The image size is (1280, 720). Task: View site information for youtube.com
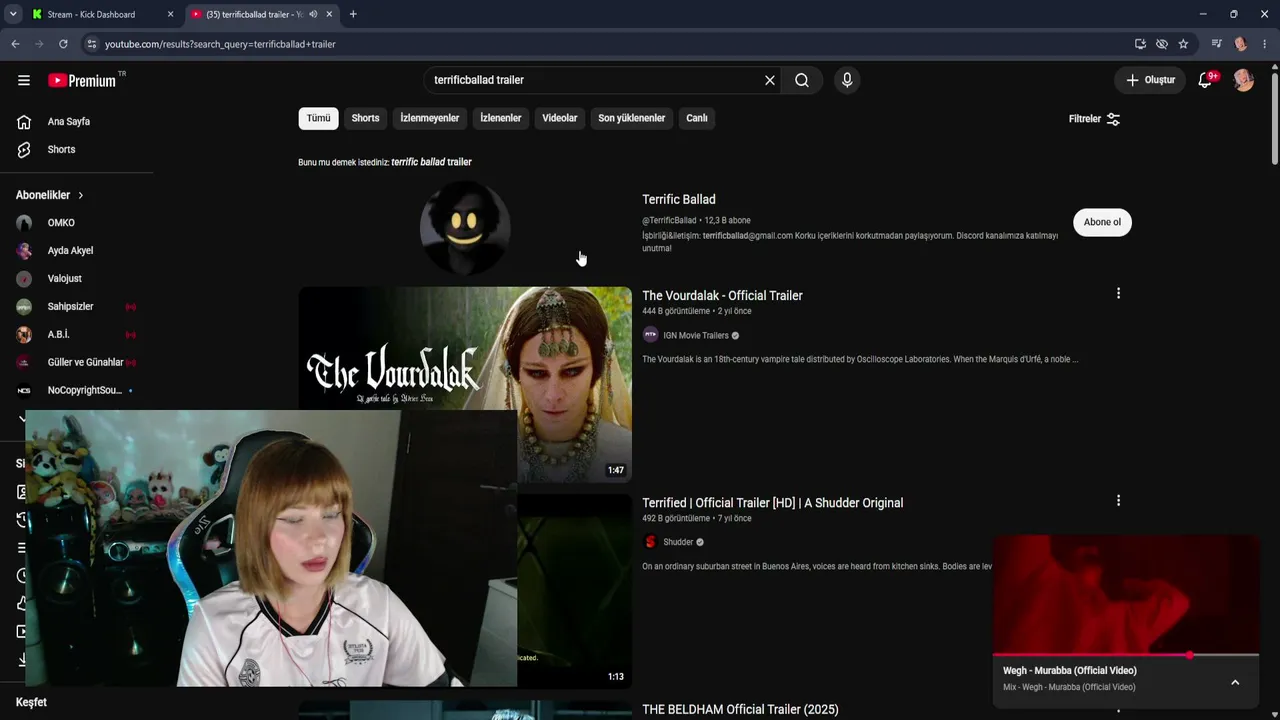(91, 44)
